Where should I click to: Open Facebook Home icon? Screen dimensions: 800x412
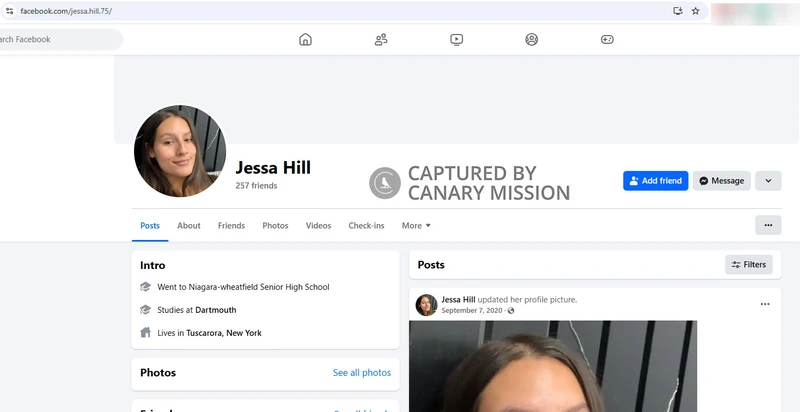point(305,40)
